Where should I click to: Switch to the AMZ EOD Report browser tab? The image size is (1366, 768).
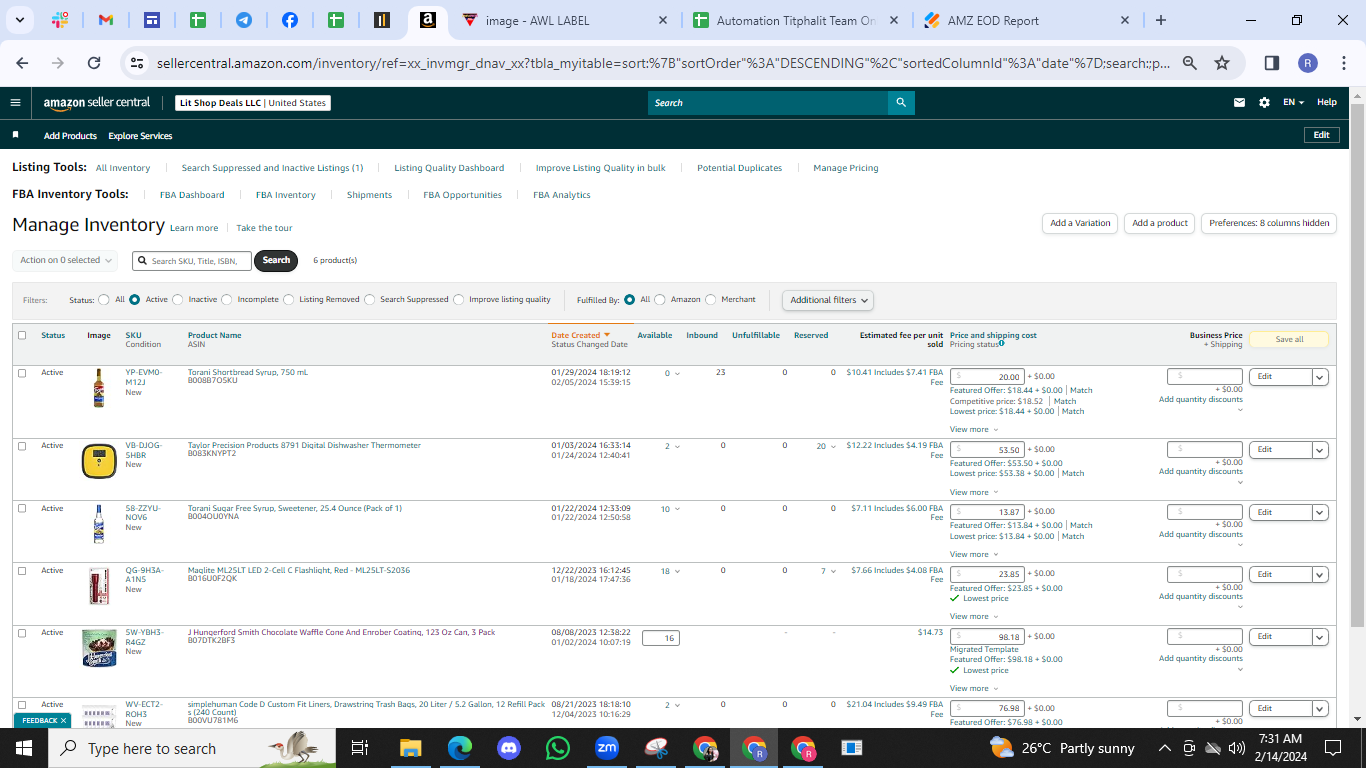[1026, 20]
